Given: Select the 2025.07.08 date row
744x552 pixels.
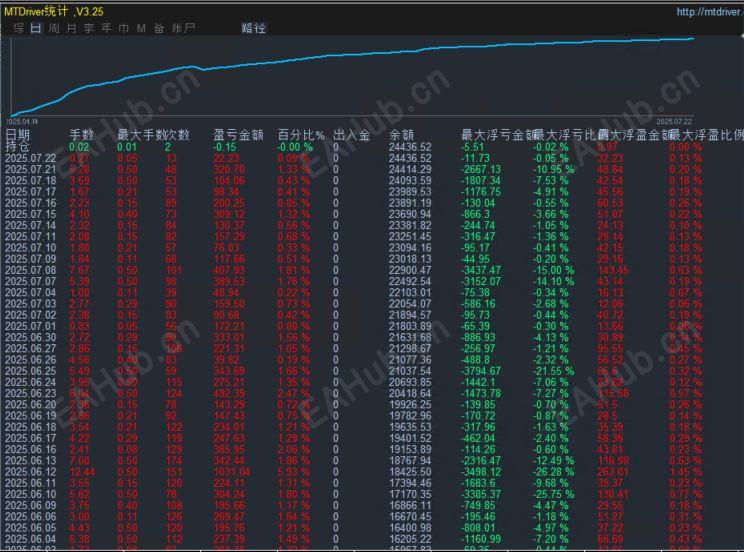Looking at the screenshot, I should point(30,270).
